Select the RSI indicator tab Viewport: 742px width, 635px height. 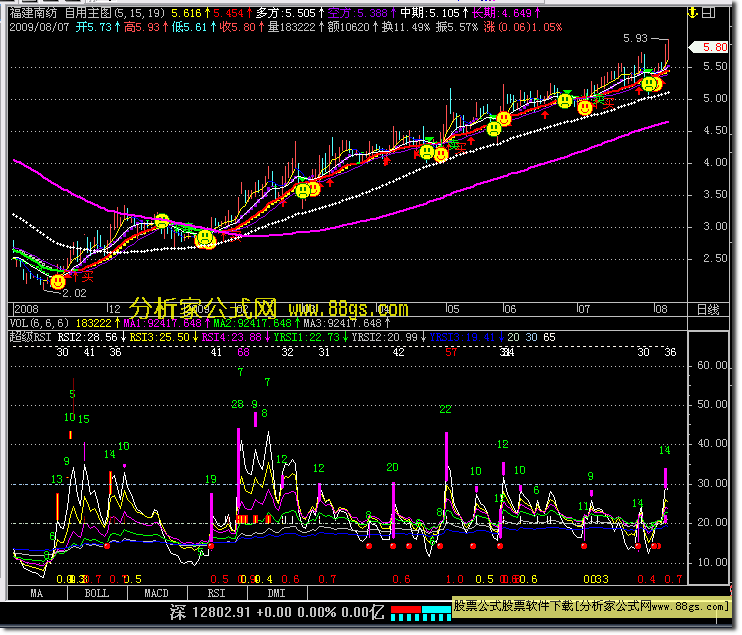click(x=217, y=593)
